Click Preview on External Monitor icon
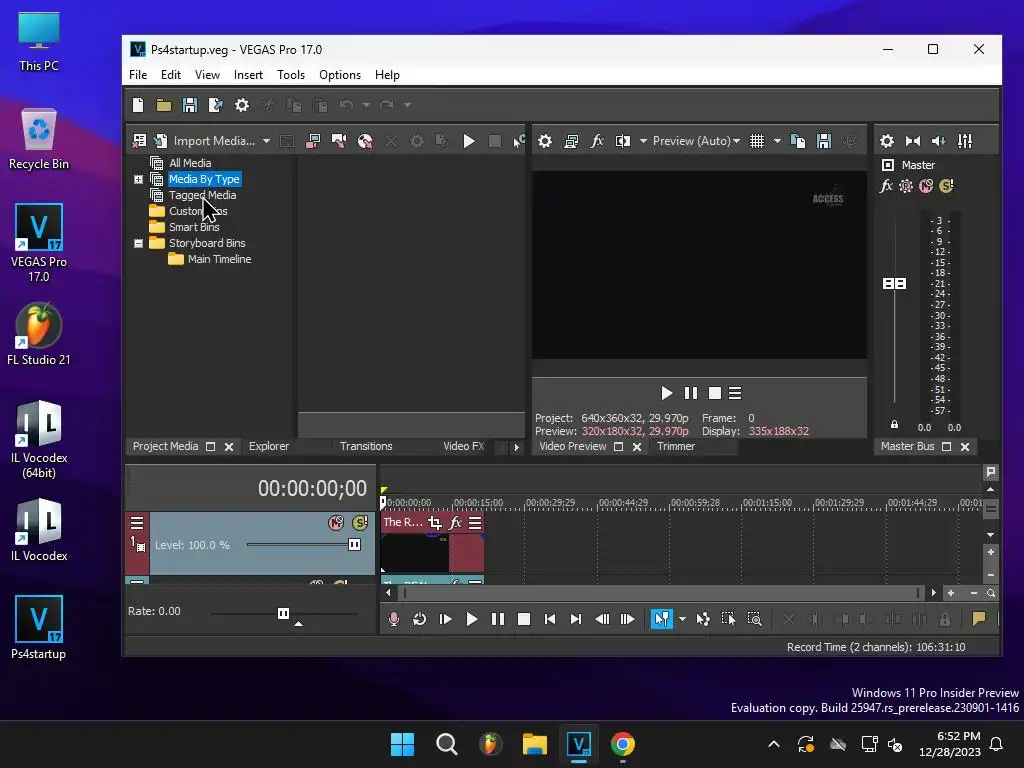The height and width of the screenshot is (768, 1024). coord(571,141)
